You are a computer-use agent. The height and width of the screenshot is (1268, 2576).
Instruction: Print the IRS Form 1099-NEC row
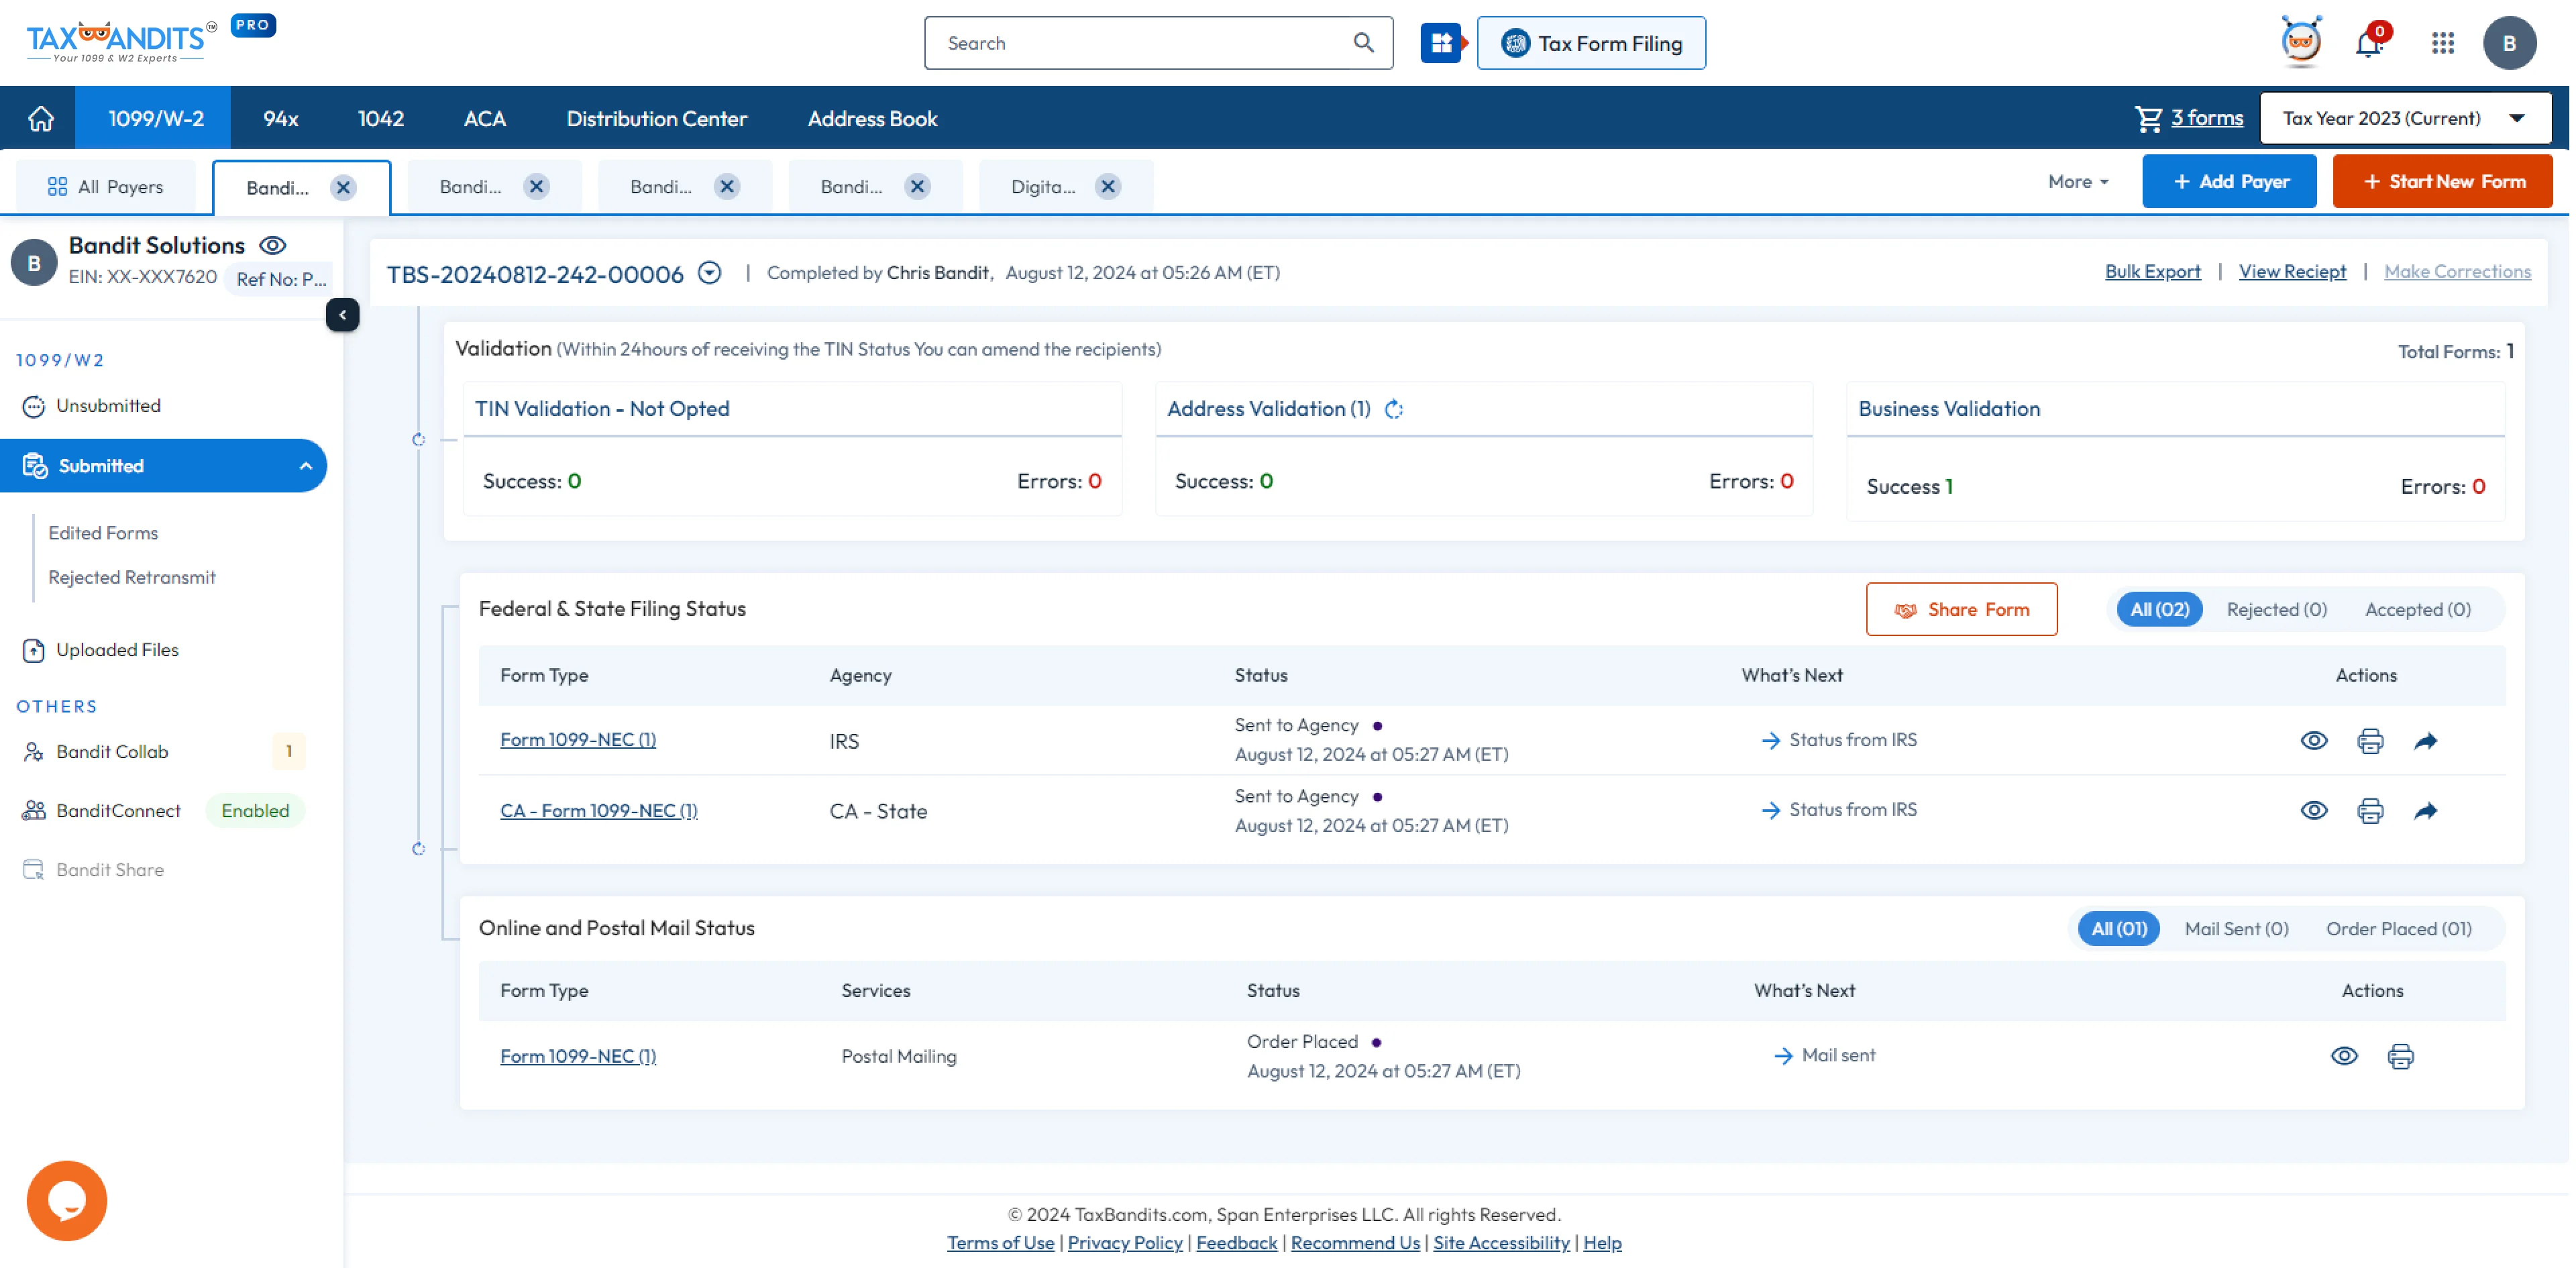2370,741
